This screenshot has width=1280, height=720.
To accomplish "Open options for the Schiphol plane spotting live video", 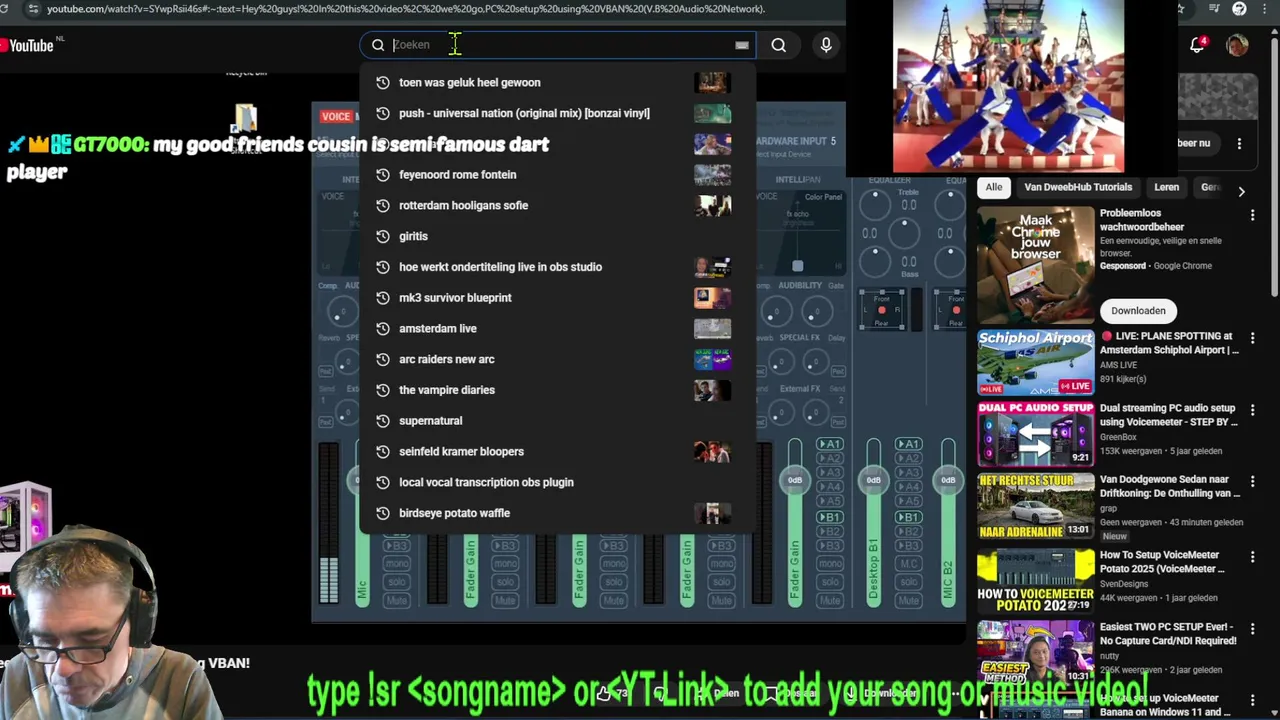I will 1252,339.
